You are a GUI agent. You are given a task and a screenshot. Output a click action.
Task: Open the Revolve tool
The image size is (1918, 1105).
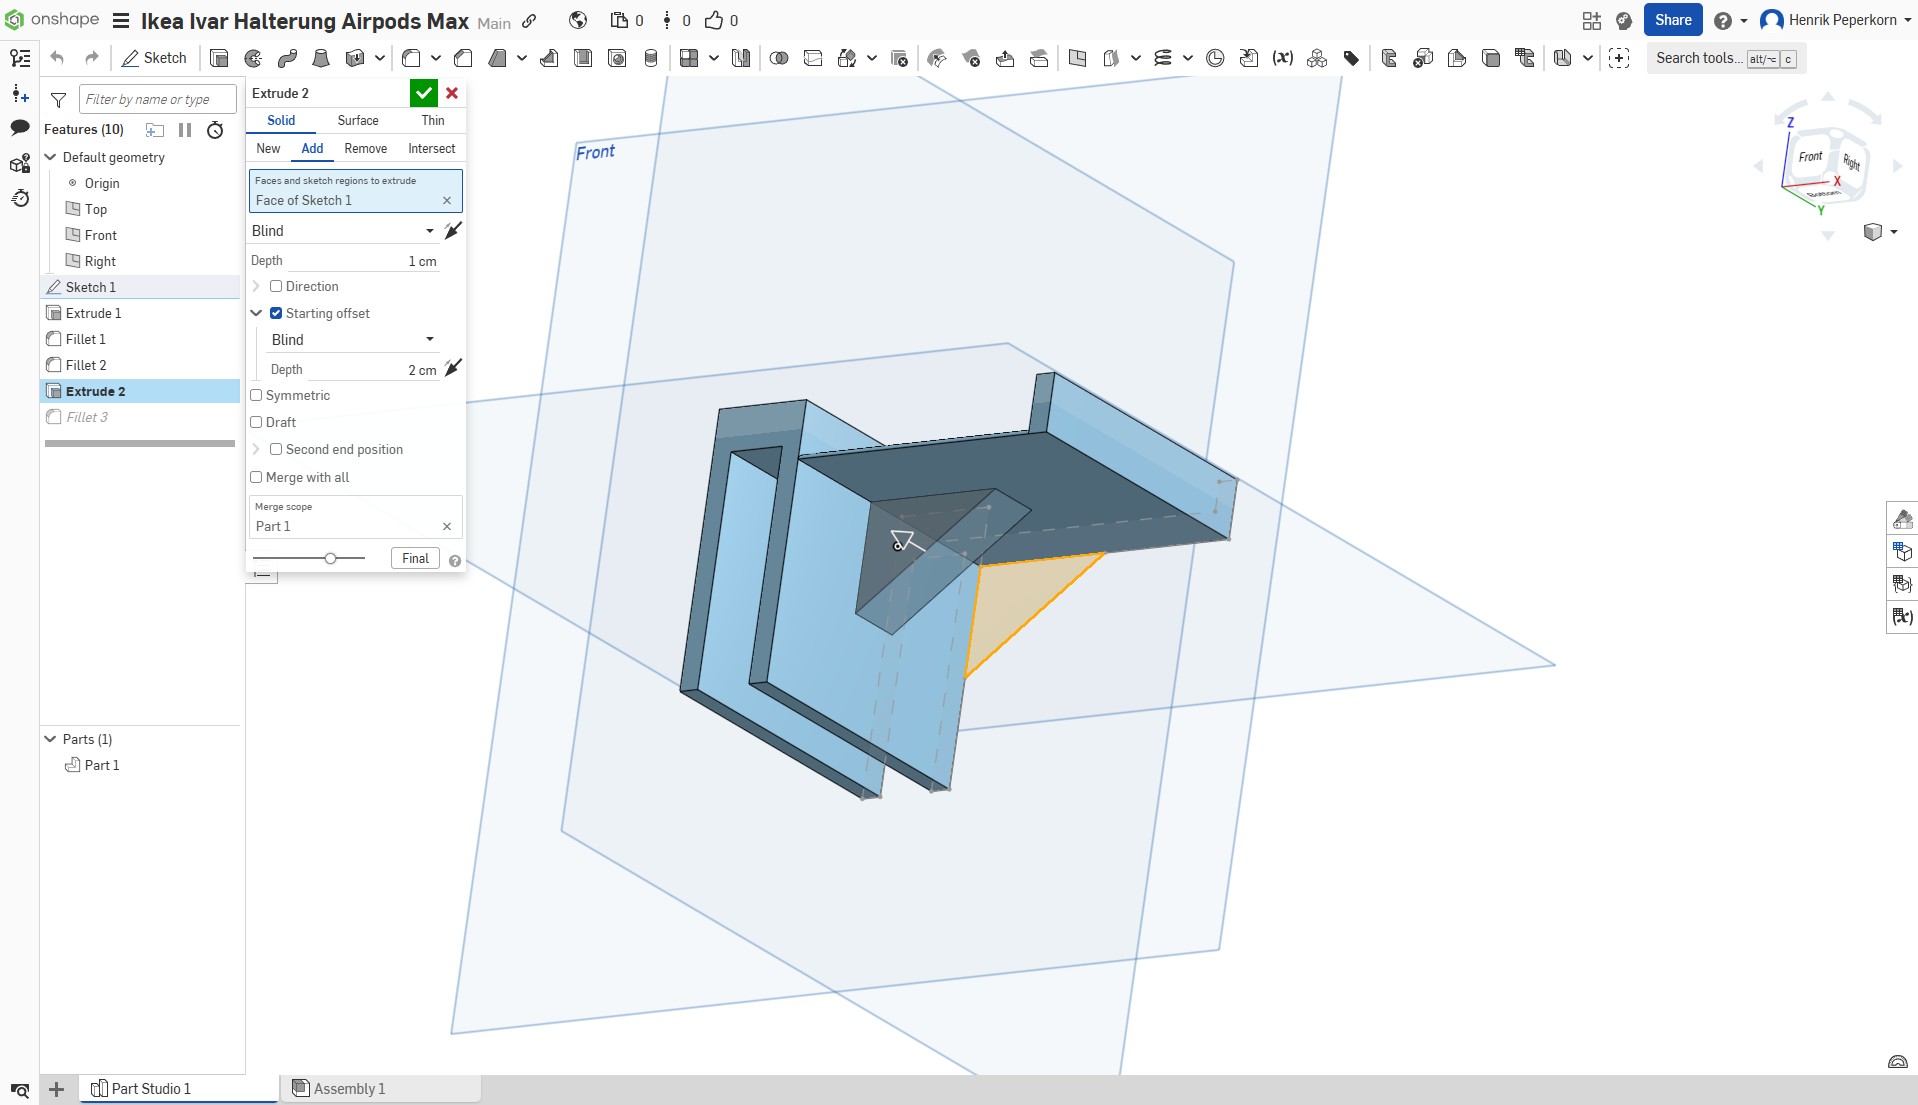pyautogui.click(x=253, y=58)
